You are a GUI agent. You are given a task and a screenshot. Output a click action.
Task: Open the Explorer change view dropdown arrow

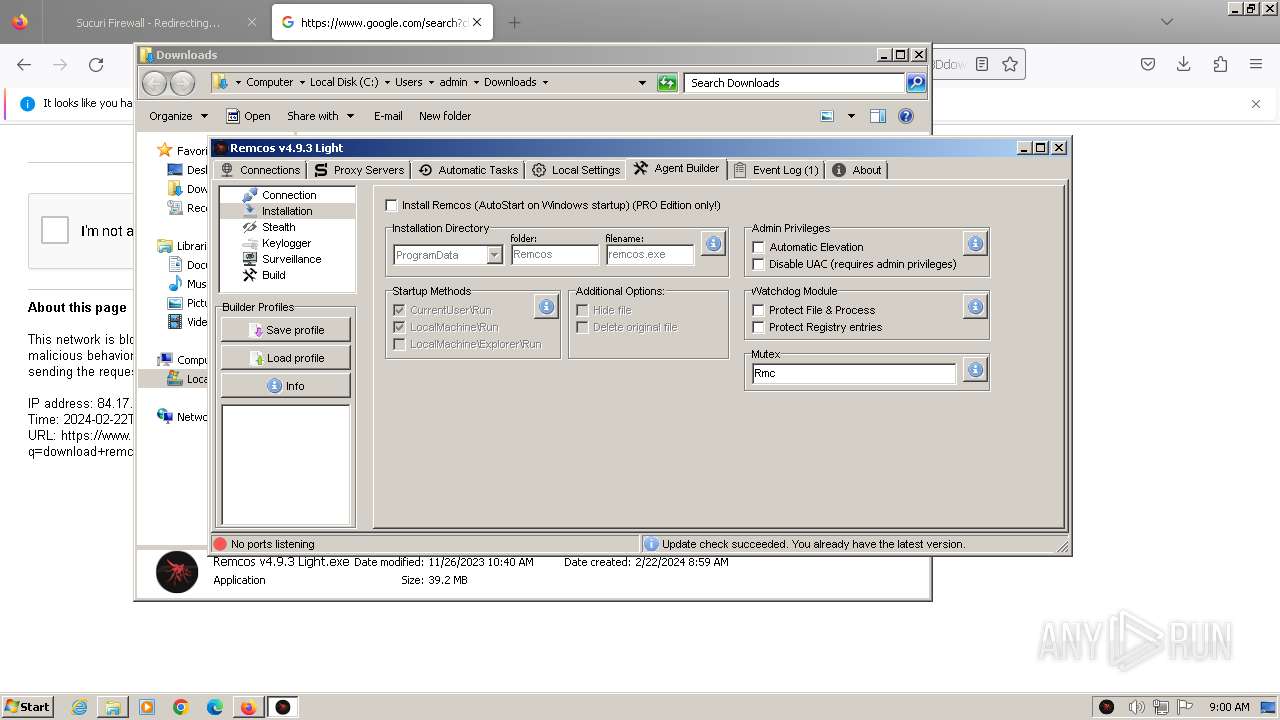(x=851, y=116)
